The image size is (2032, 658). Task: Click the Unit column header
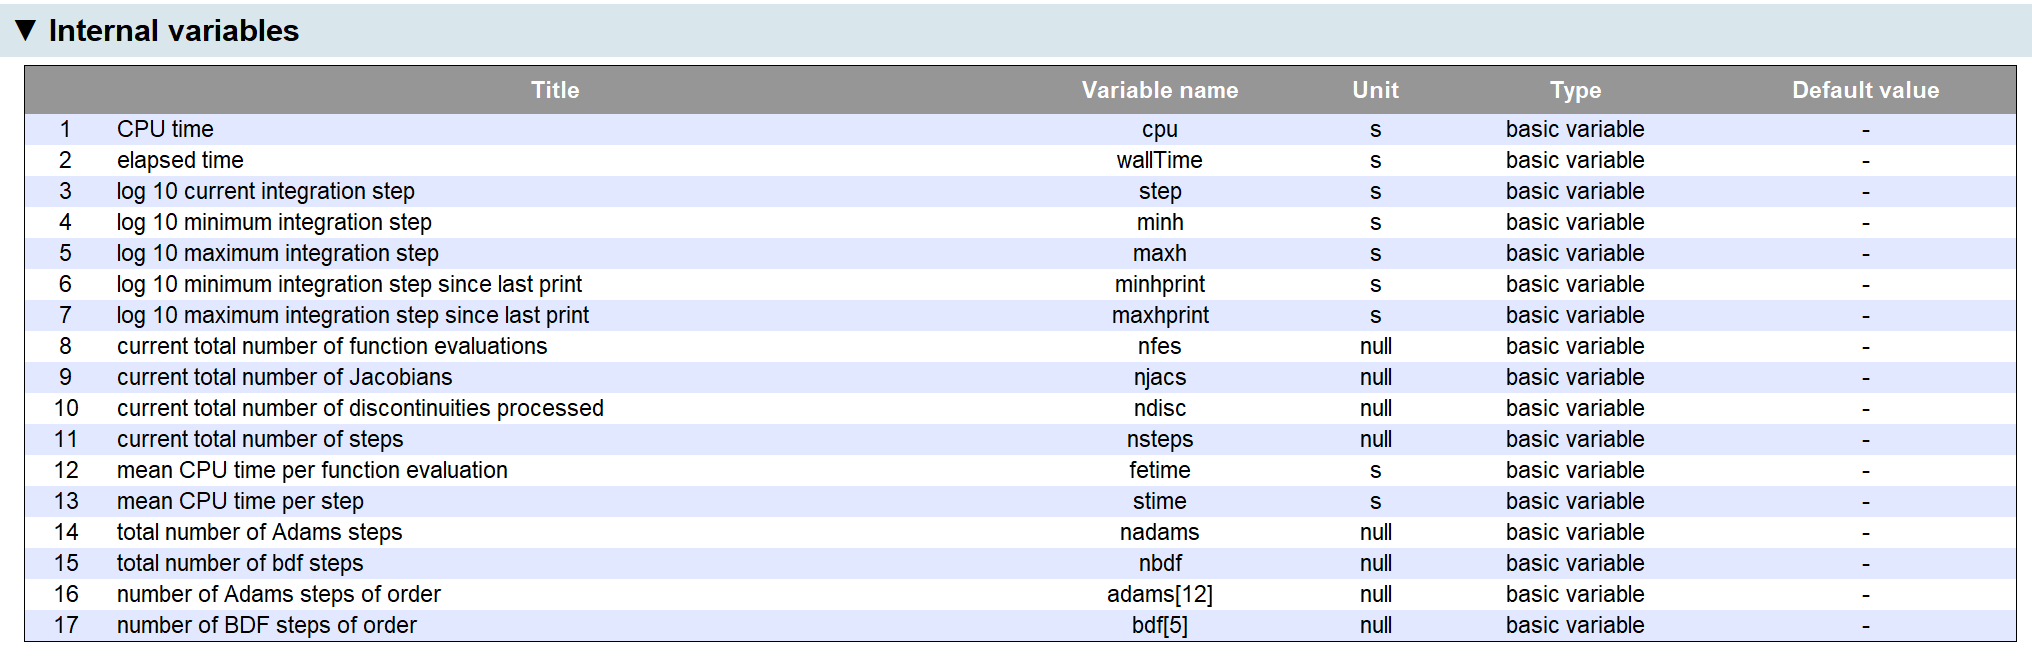click(1376, 90)
